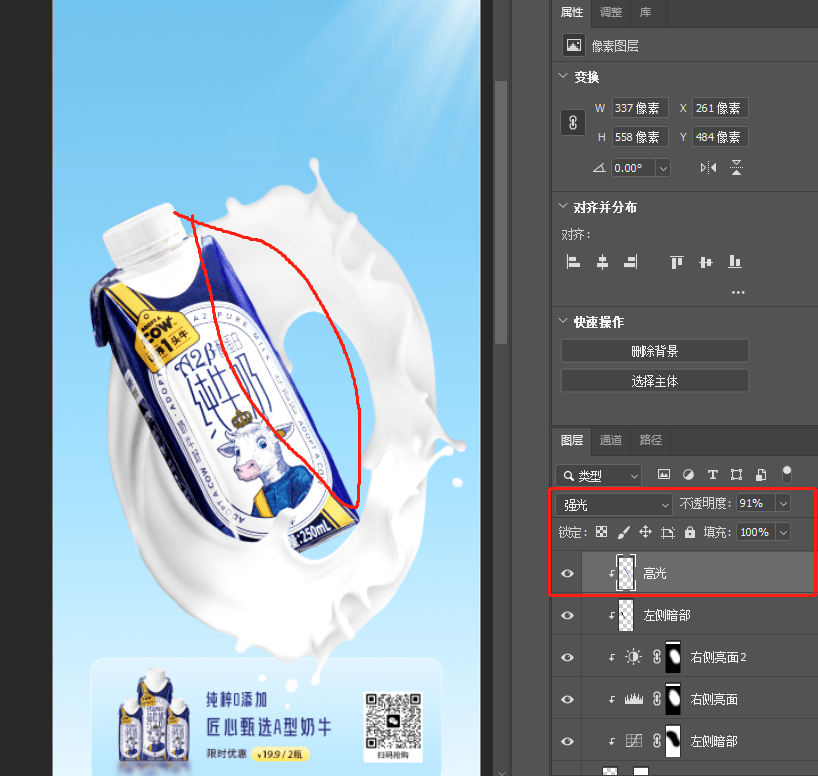
Task: Align bottom edges
Action: (735, 261)
